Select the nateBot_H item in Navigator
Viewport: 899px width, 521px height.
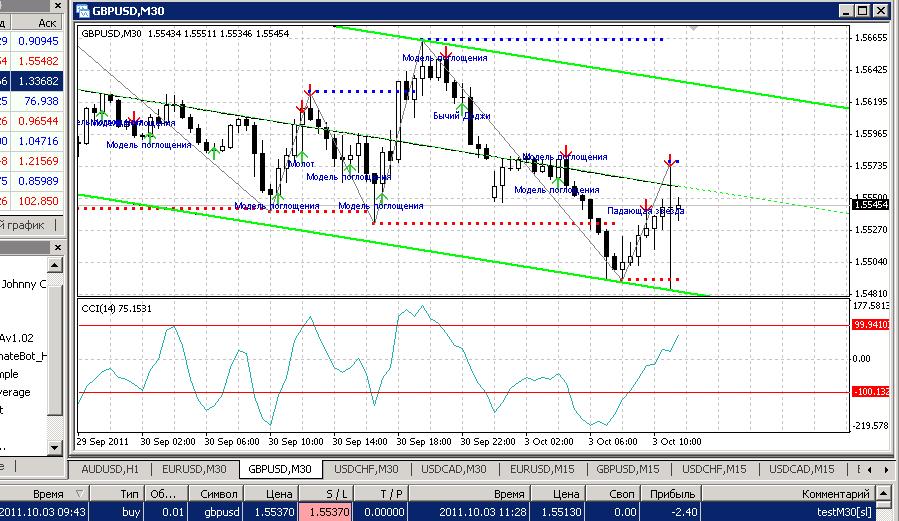[x=24, y=356]
